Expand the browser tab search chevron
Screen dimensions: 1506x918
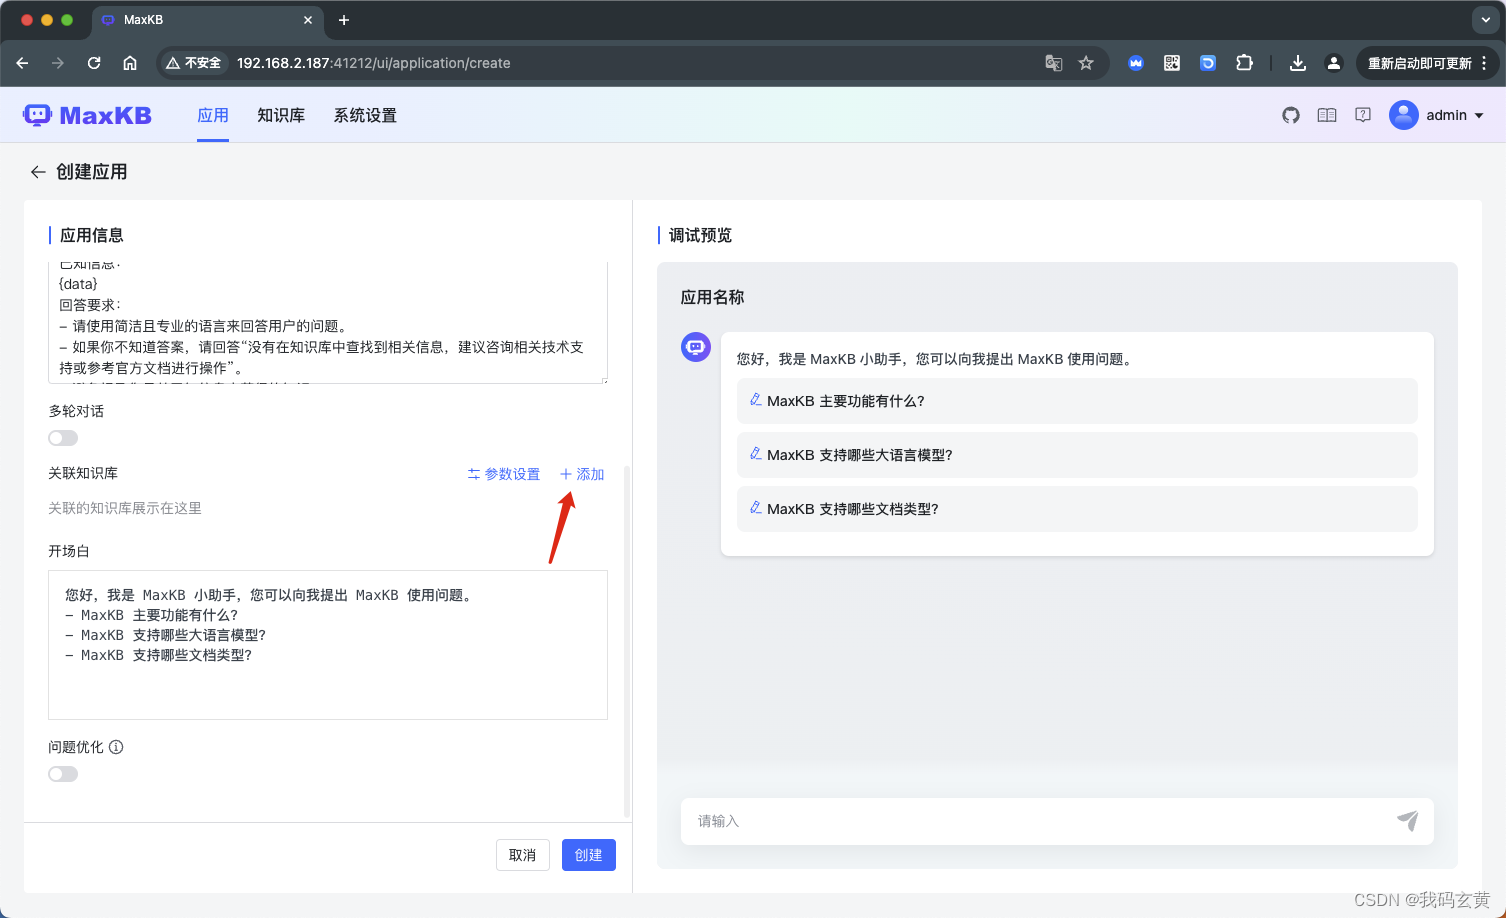click(1486, 20)
